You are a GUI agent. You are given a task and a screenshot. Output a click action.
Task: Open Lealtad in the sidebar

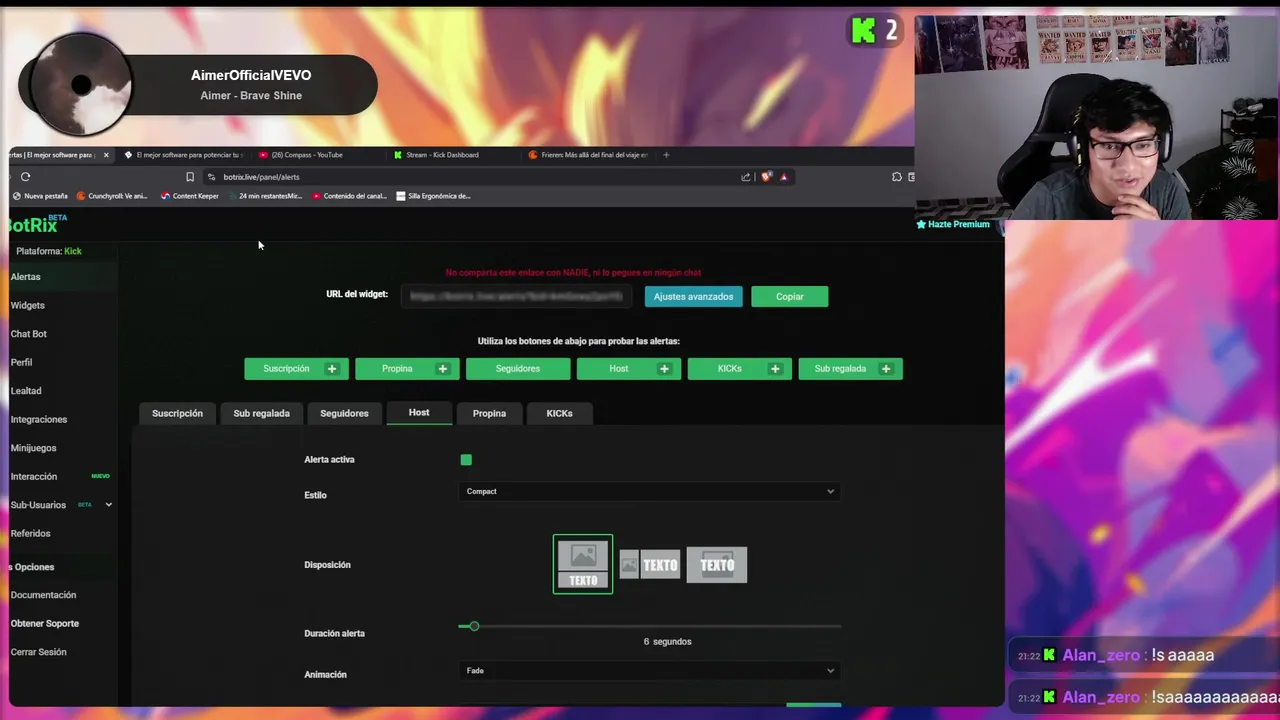pos(26,391)
